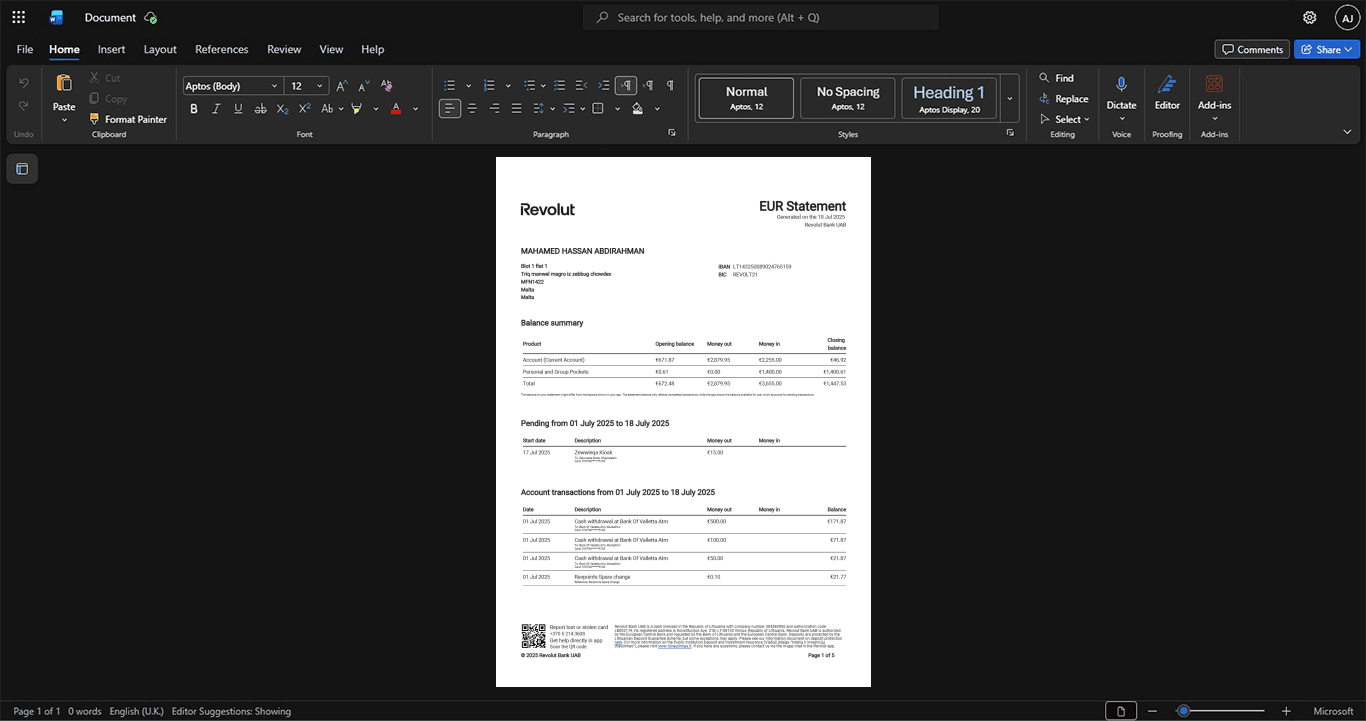Open the navigation pane icon left of the page

pos(22,169)
